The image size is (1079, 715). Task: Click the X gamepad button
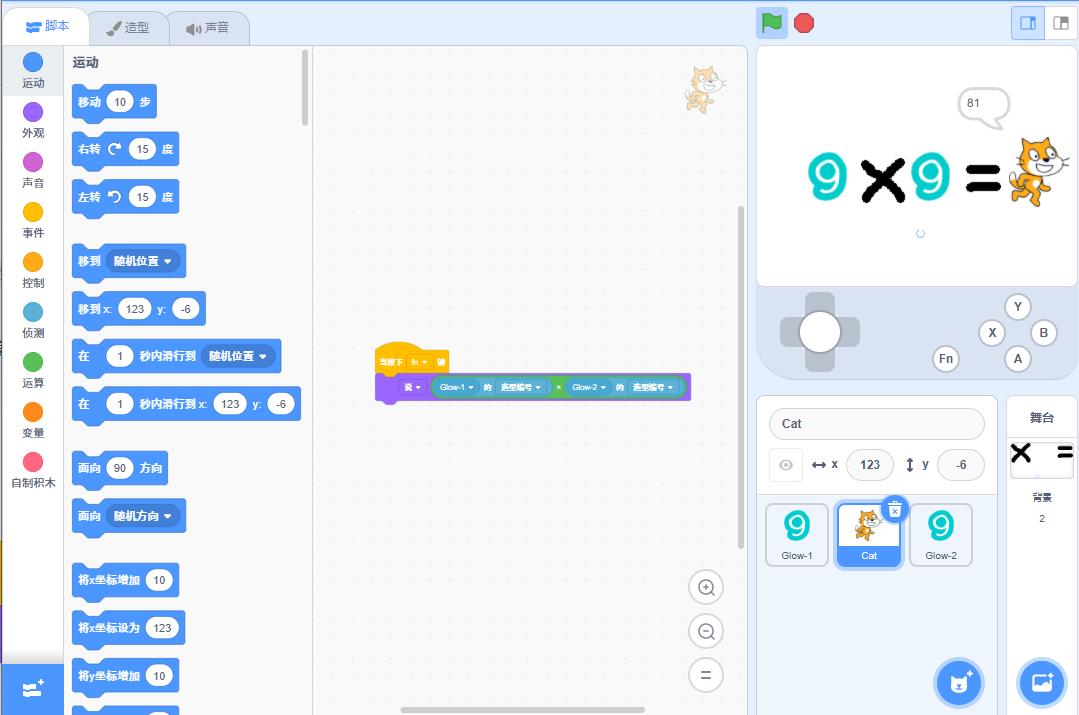click(992, 333)
